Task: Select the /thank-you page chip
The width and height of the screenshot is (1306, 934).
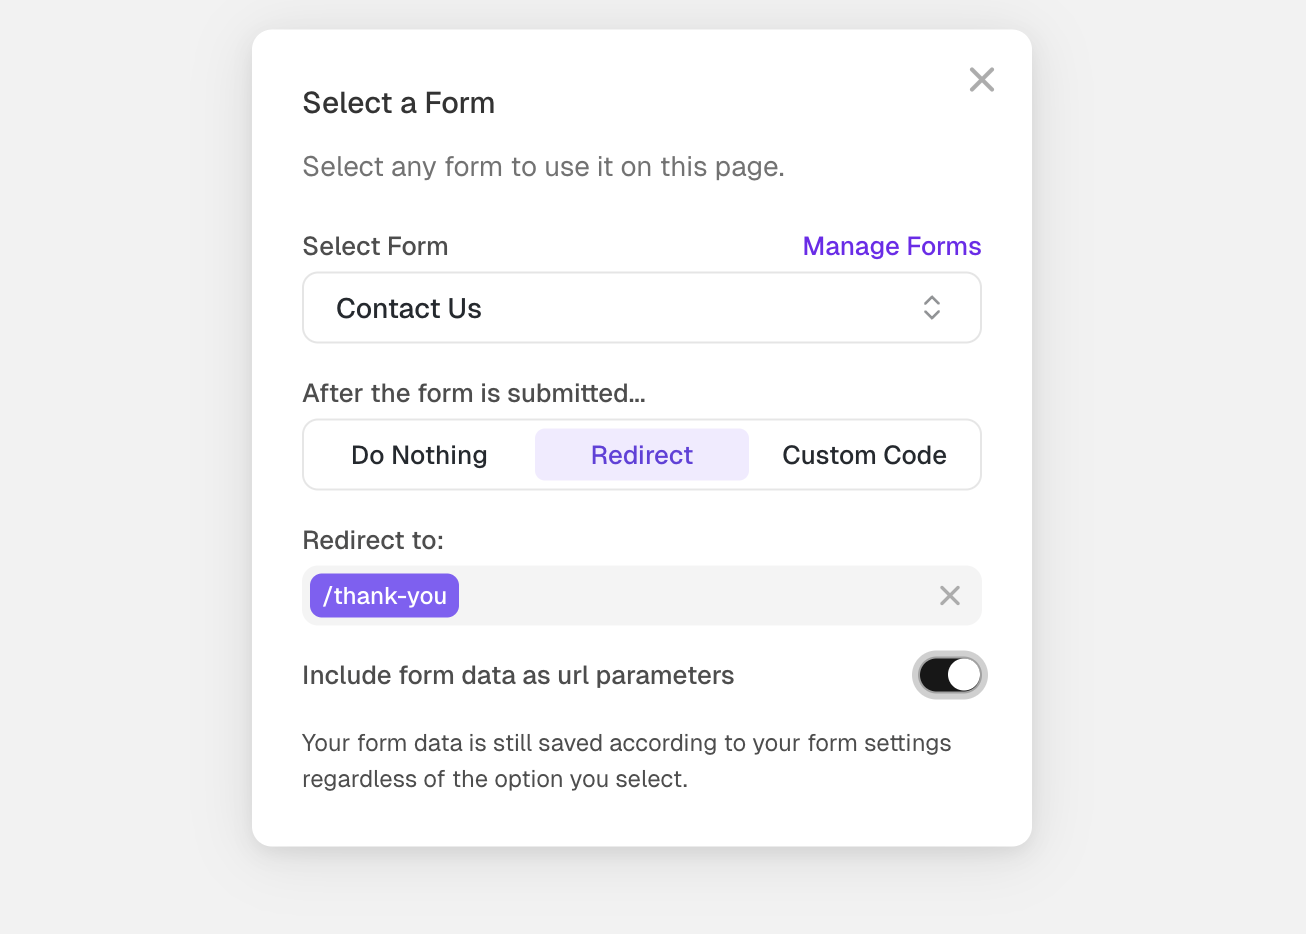Action: [385, 596]
